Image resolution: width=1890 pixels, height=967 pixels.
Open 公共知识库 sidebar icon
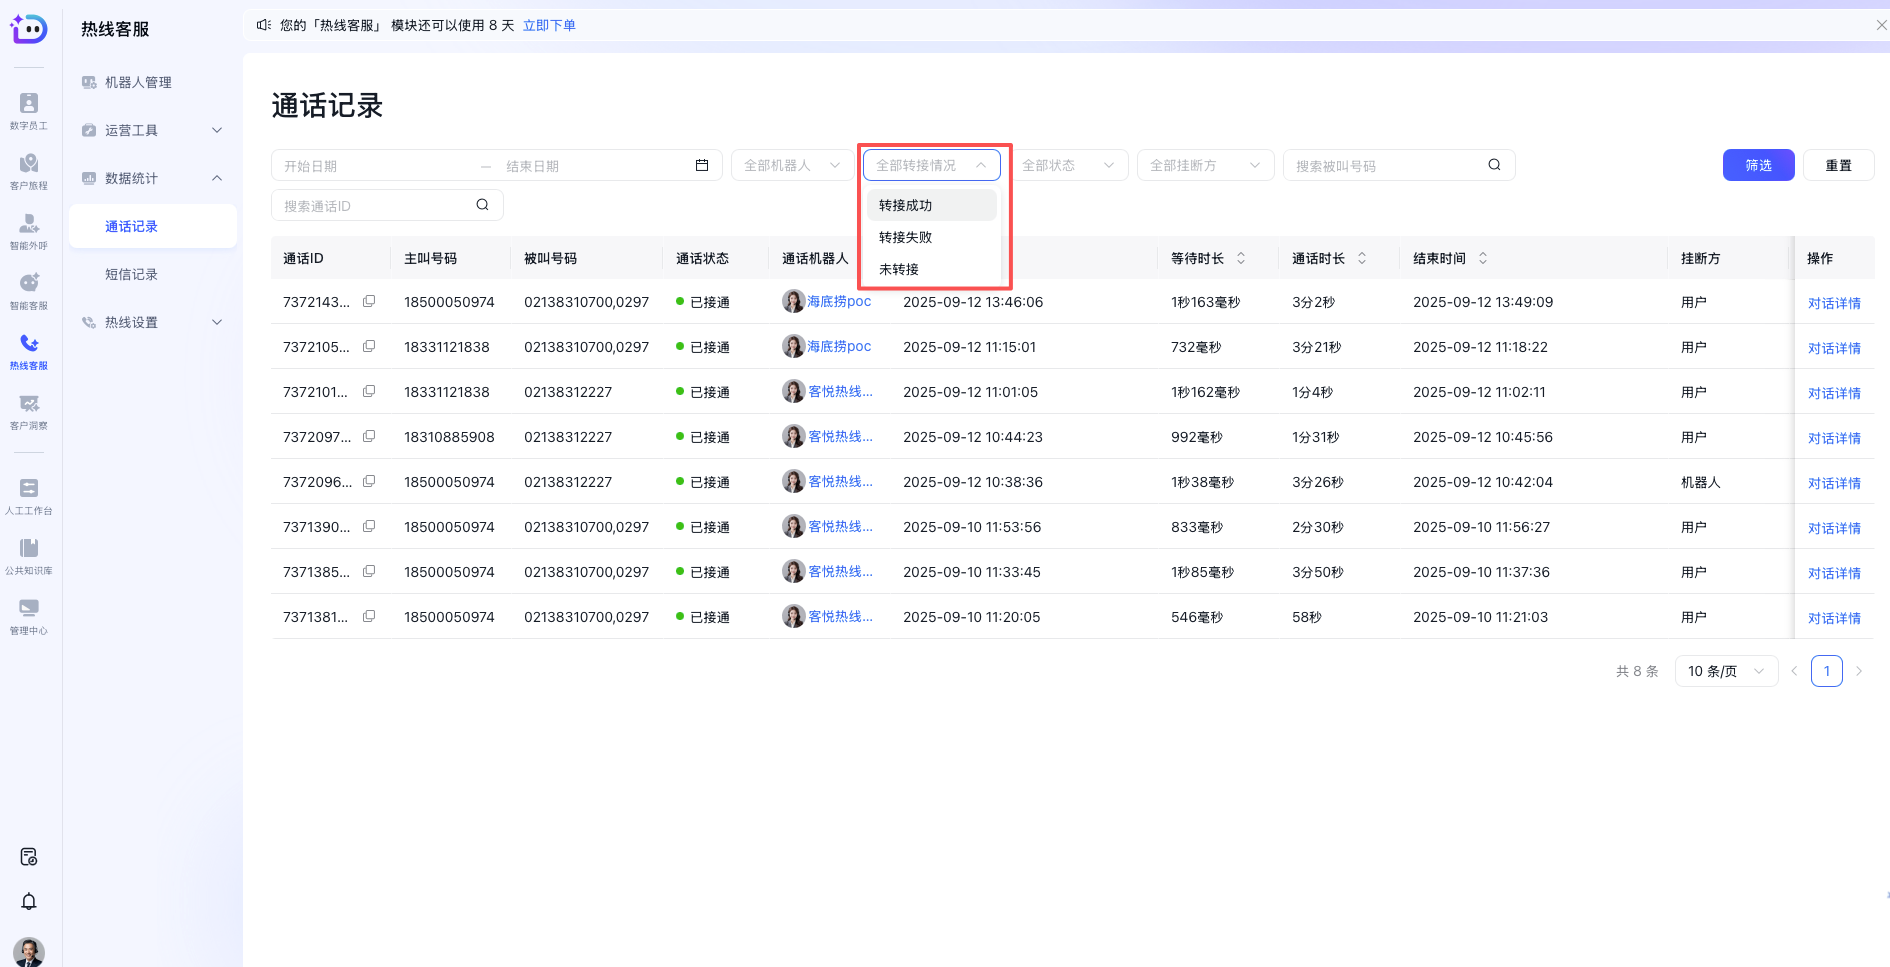tap(29, 555)
